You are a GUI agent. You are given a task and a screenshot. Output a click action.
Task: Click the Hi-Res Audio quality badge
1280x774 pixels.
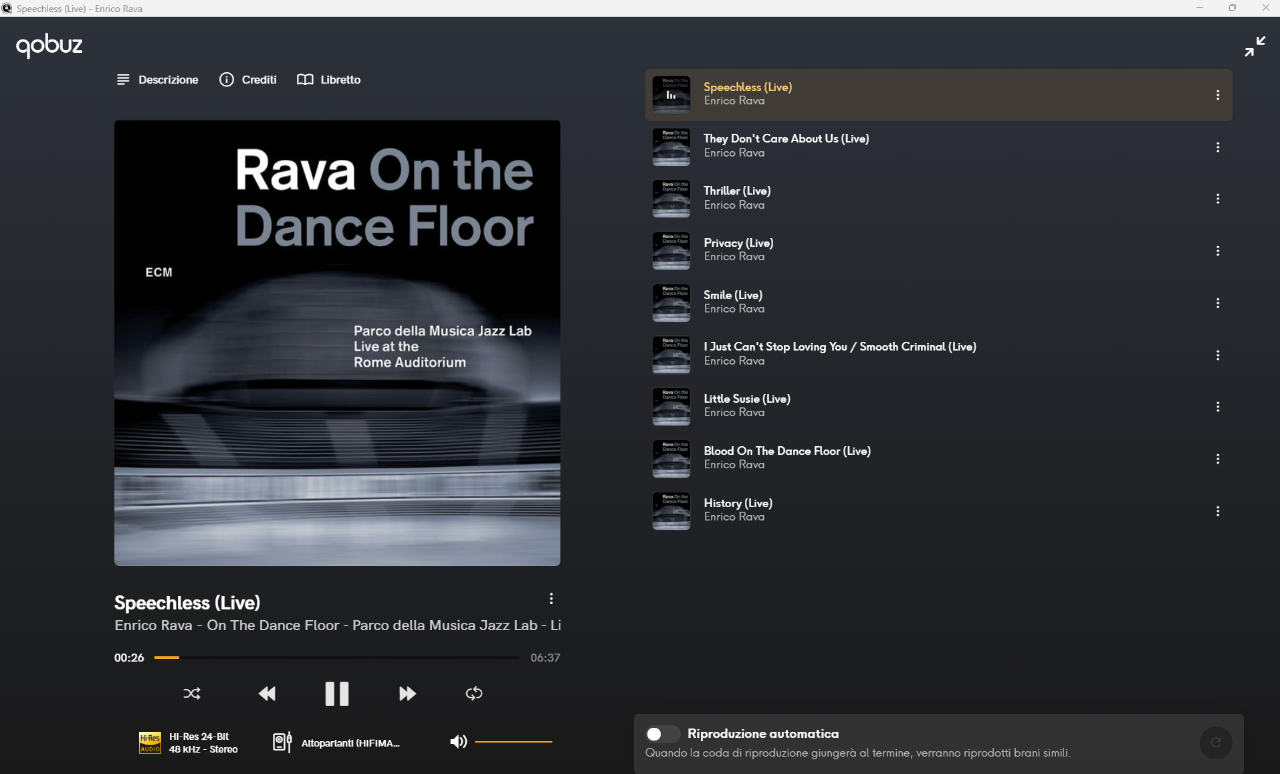[x=150, y=742]
